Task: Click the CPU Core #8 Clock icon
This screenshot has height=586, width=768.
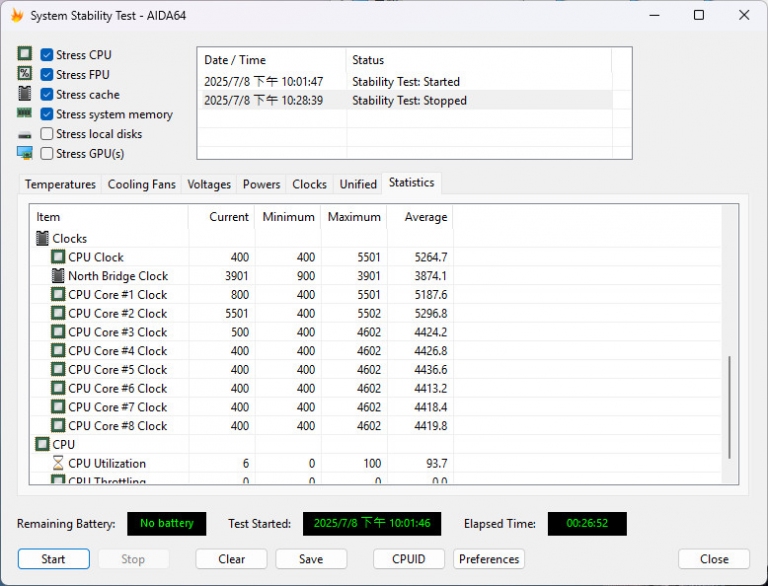Action: (58, 425)
